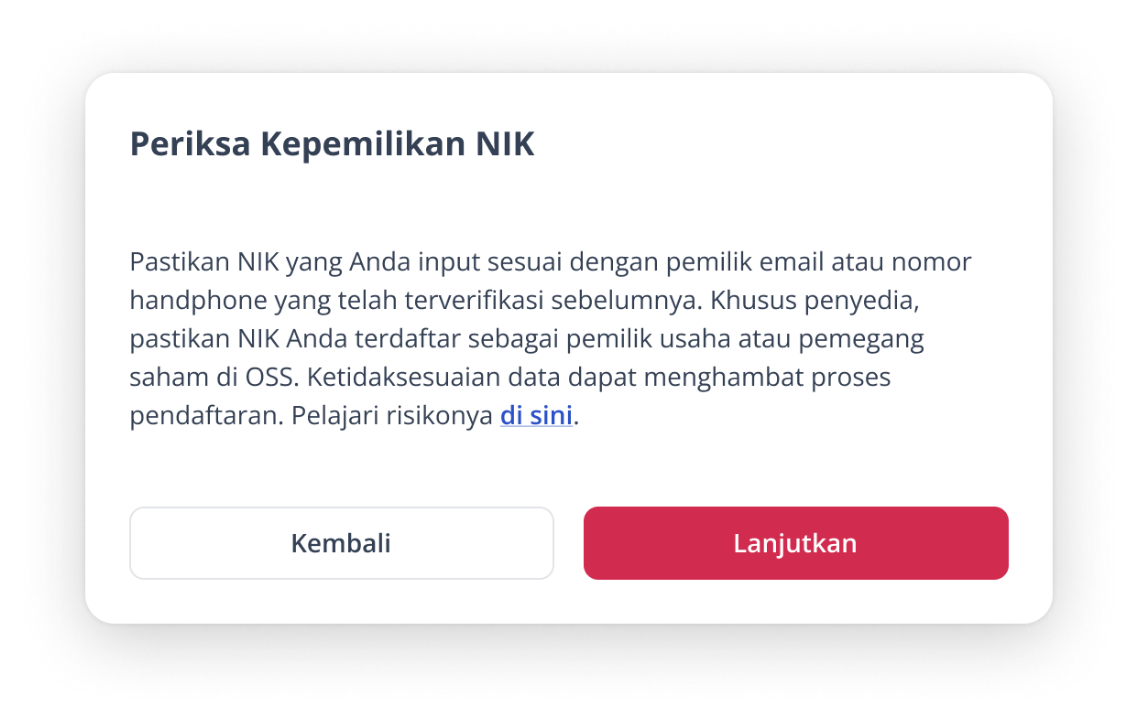Cancel using the white Kembali button

click(341, 543)
